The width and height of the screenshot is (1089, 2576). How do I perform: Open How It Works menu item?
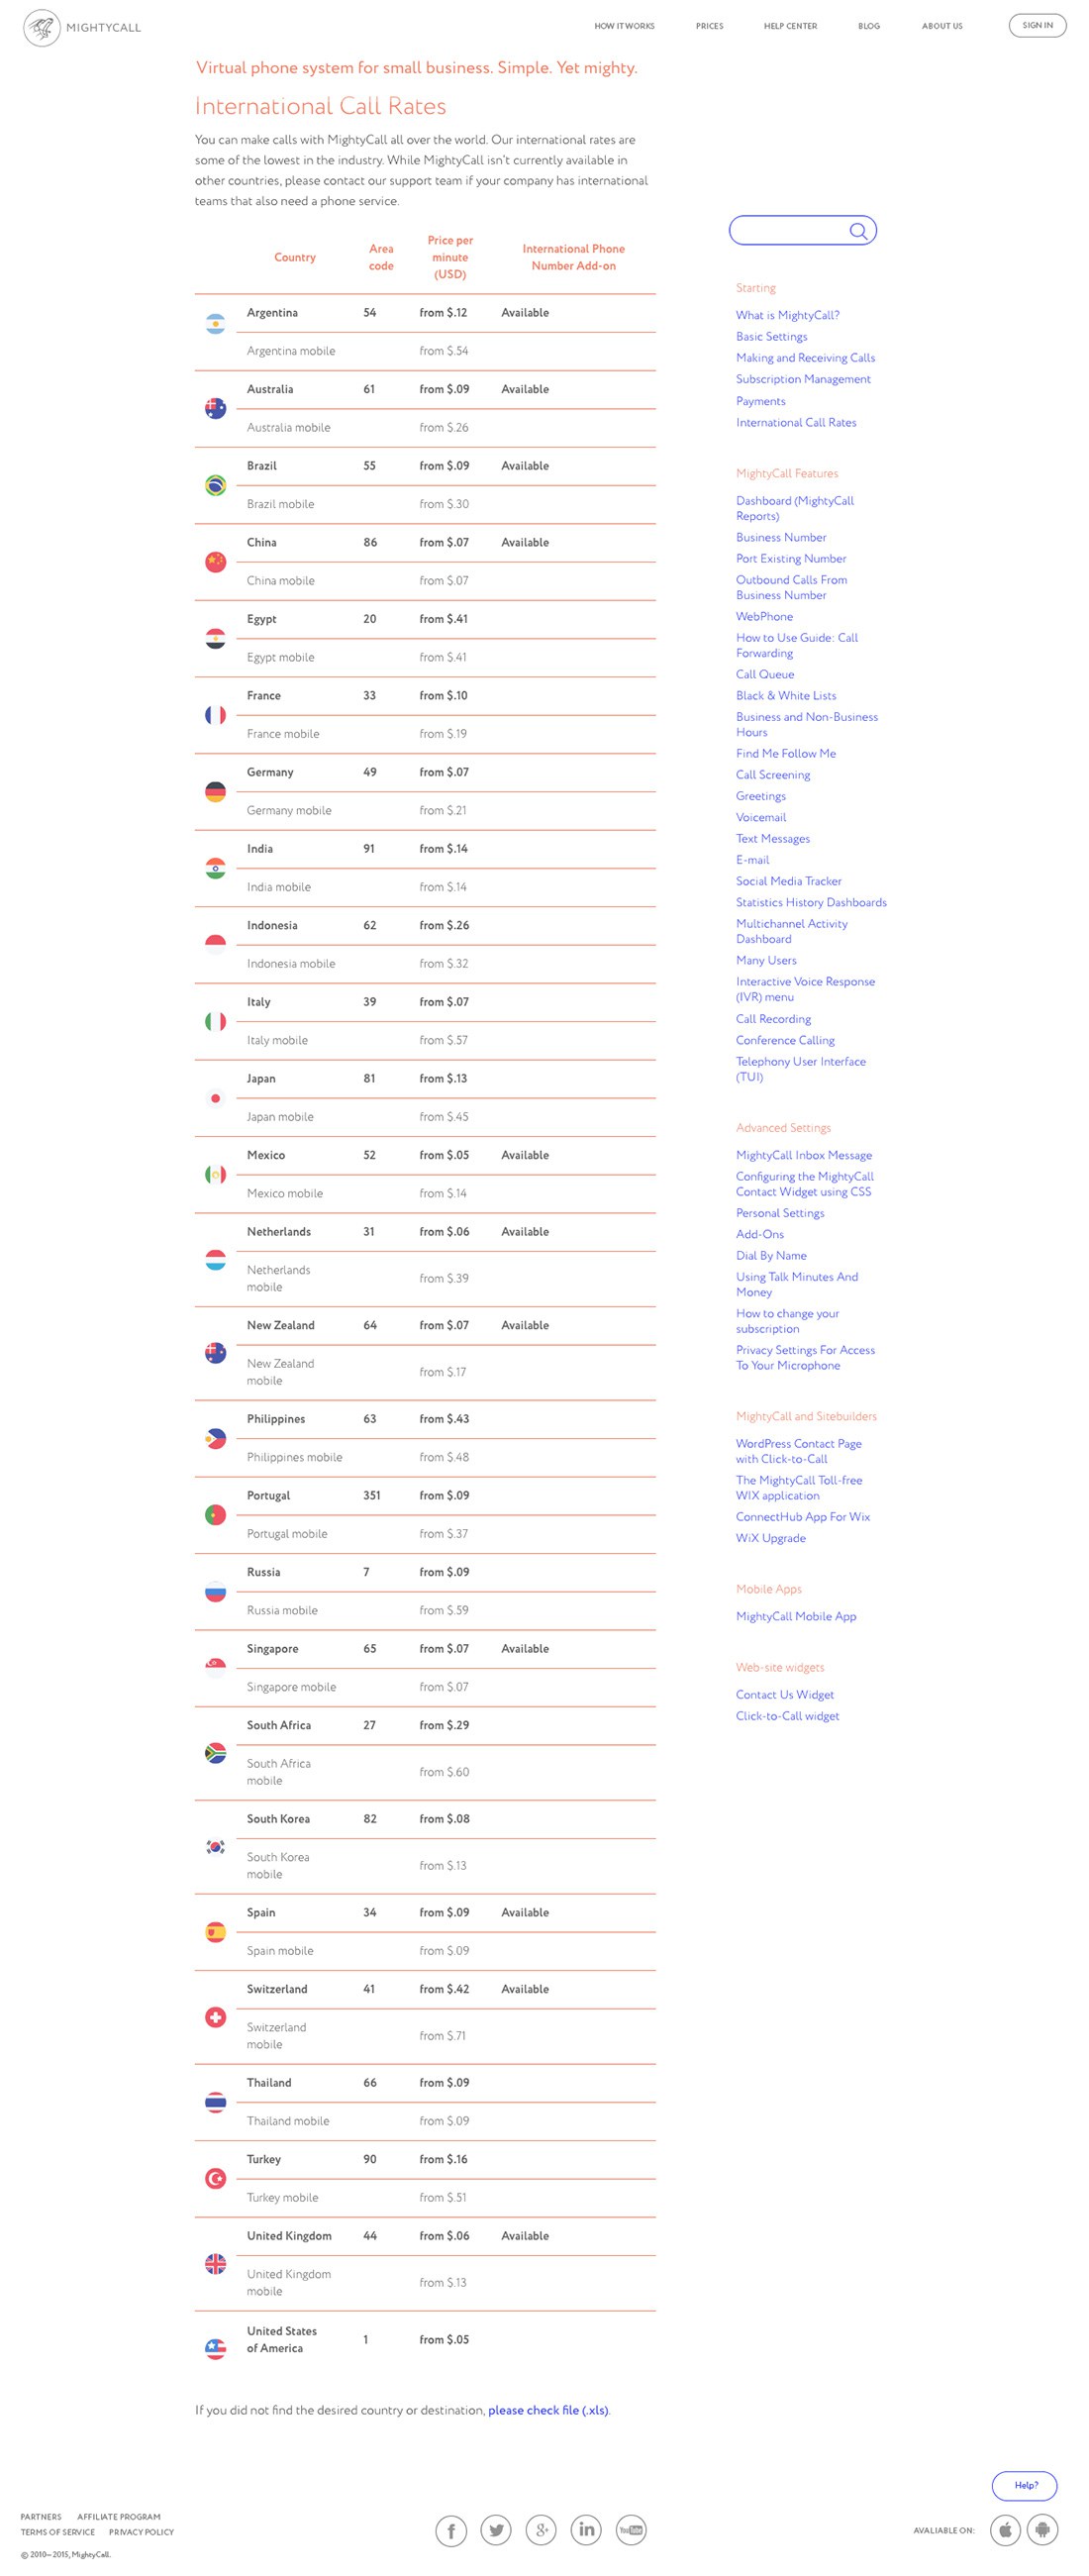(624, 26)
